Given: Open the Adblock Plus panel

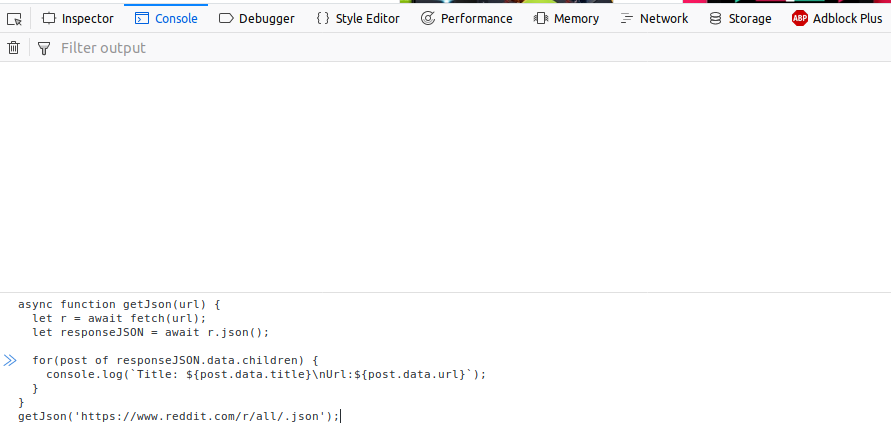Looking at the screenshot, I should tap(836, 19).
